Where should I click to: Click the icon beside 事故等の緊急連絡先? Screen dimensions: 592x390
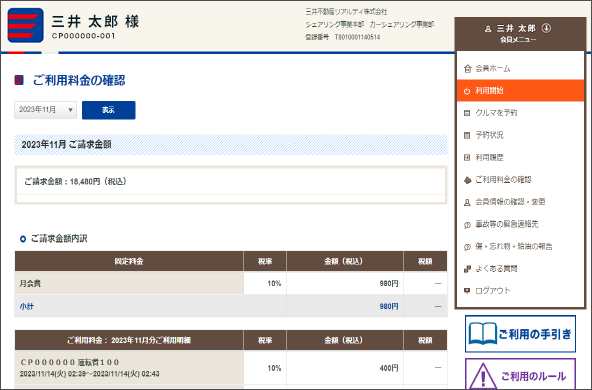click(x=467, y=225)
